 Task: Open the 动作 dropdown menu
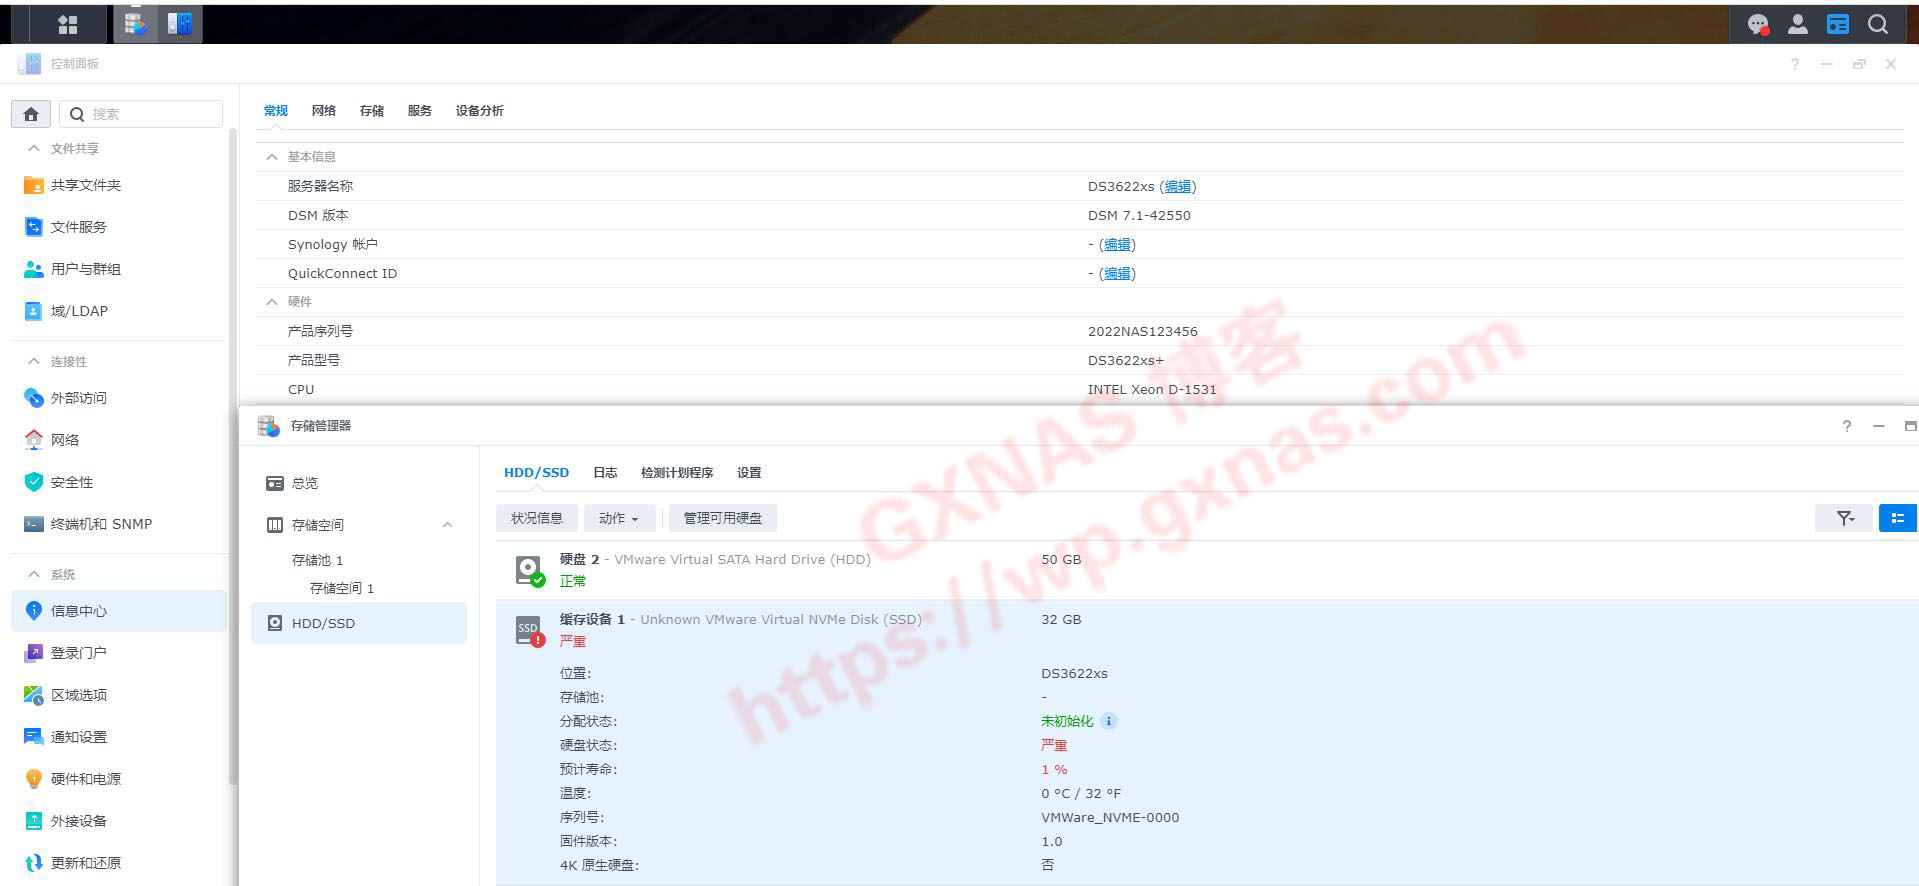point(618,518)
